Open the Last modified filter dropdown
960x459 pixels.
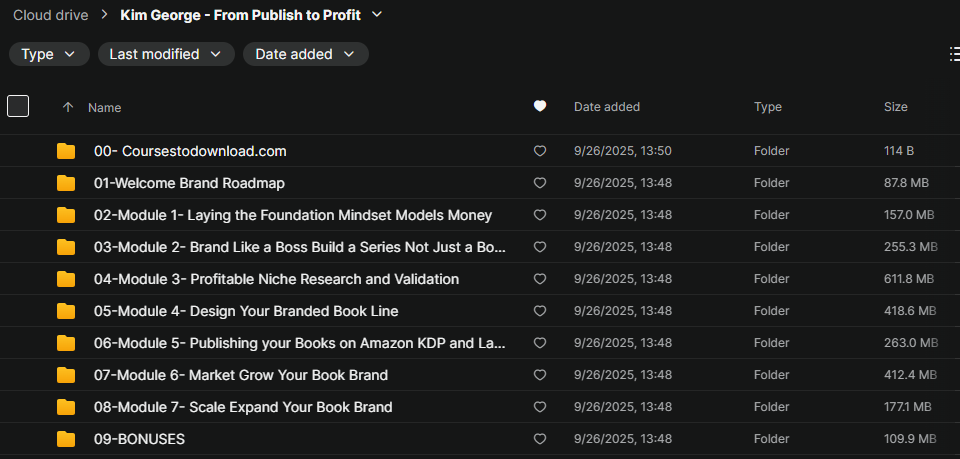166,54
